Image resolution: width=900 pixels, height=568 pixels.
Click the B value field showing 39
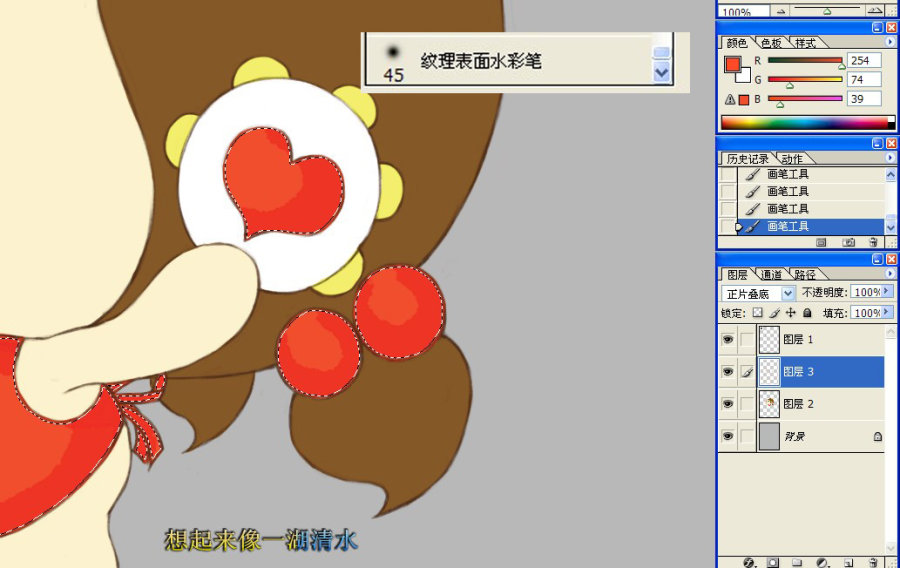[x=864, y=99]
